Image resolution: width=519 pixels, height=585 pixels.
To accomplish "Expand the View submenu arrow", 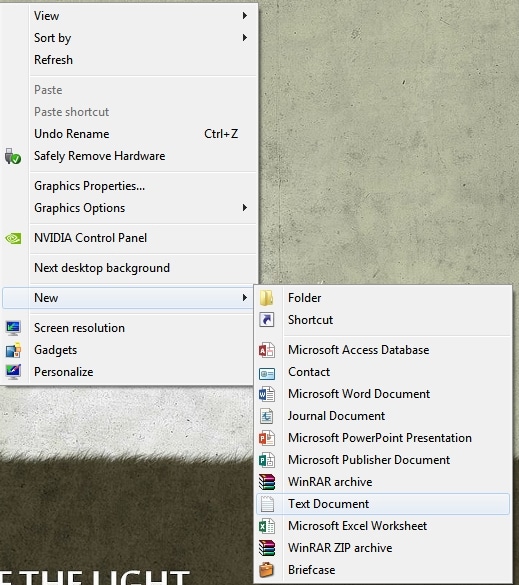I will (x=245, y=16).
